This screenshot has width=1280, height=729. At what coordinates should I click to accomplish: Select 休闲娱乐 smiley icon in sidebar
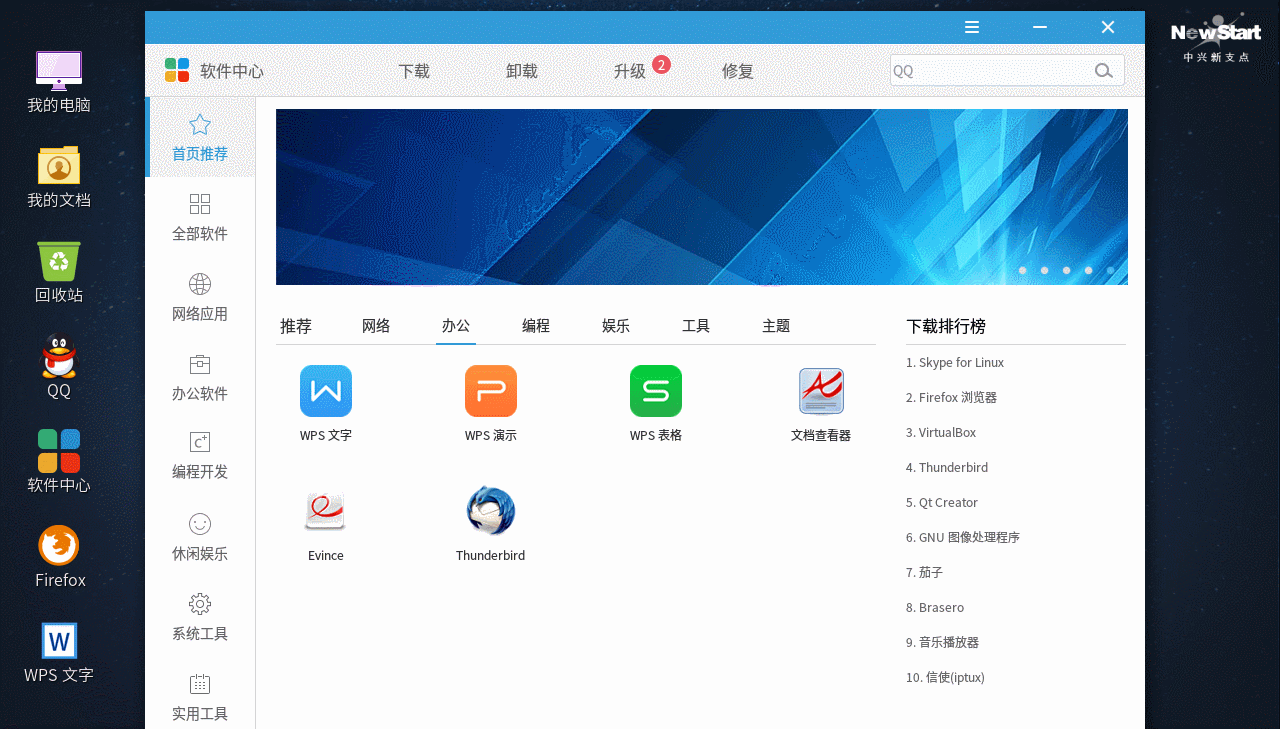(x=200, y=524)
